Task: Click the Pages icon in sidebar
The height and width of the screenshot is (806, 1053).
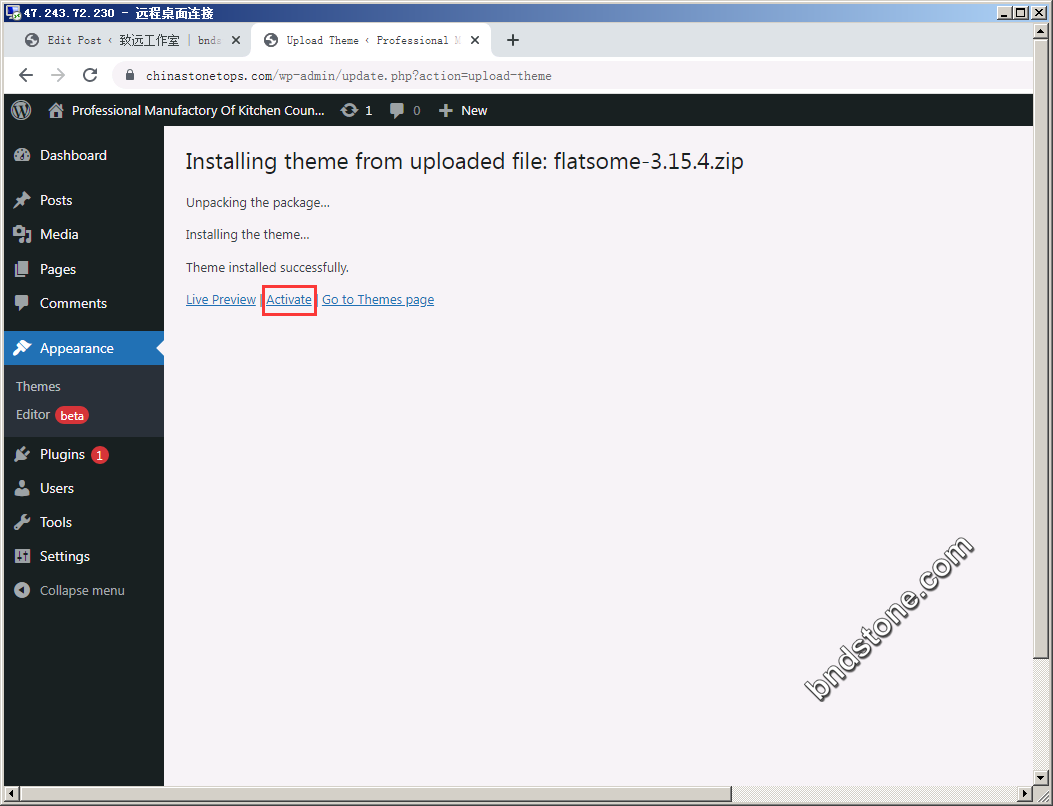Action: pyautogui.click(x=22, y=269)
